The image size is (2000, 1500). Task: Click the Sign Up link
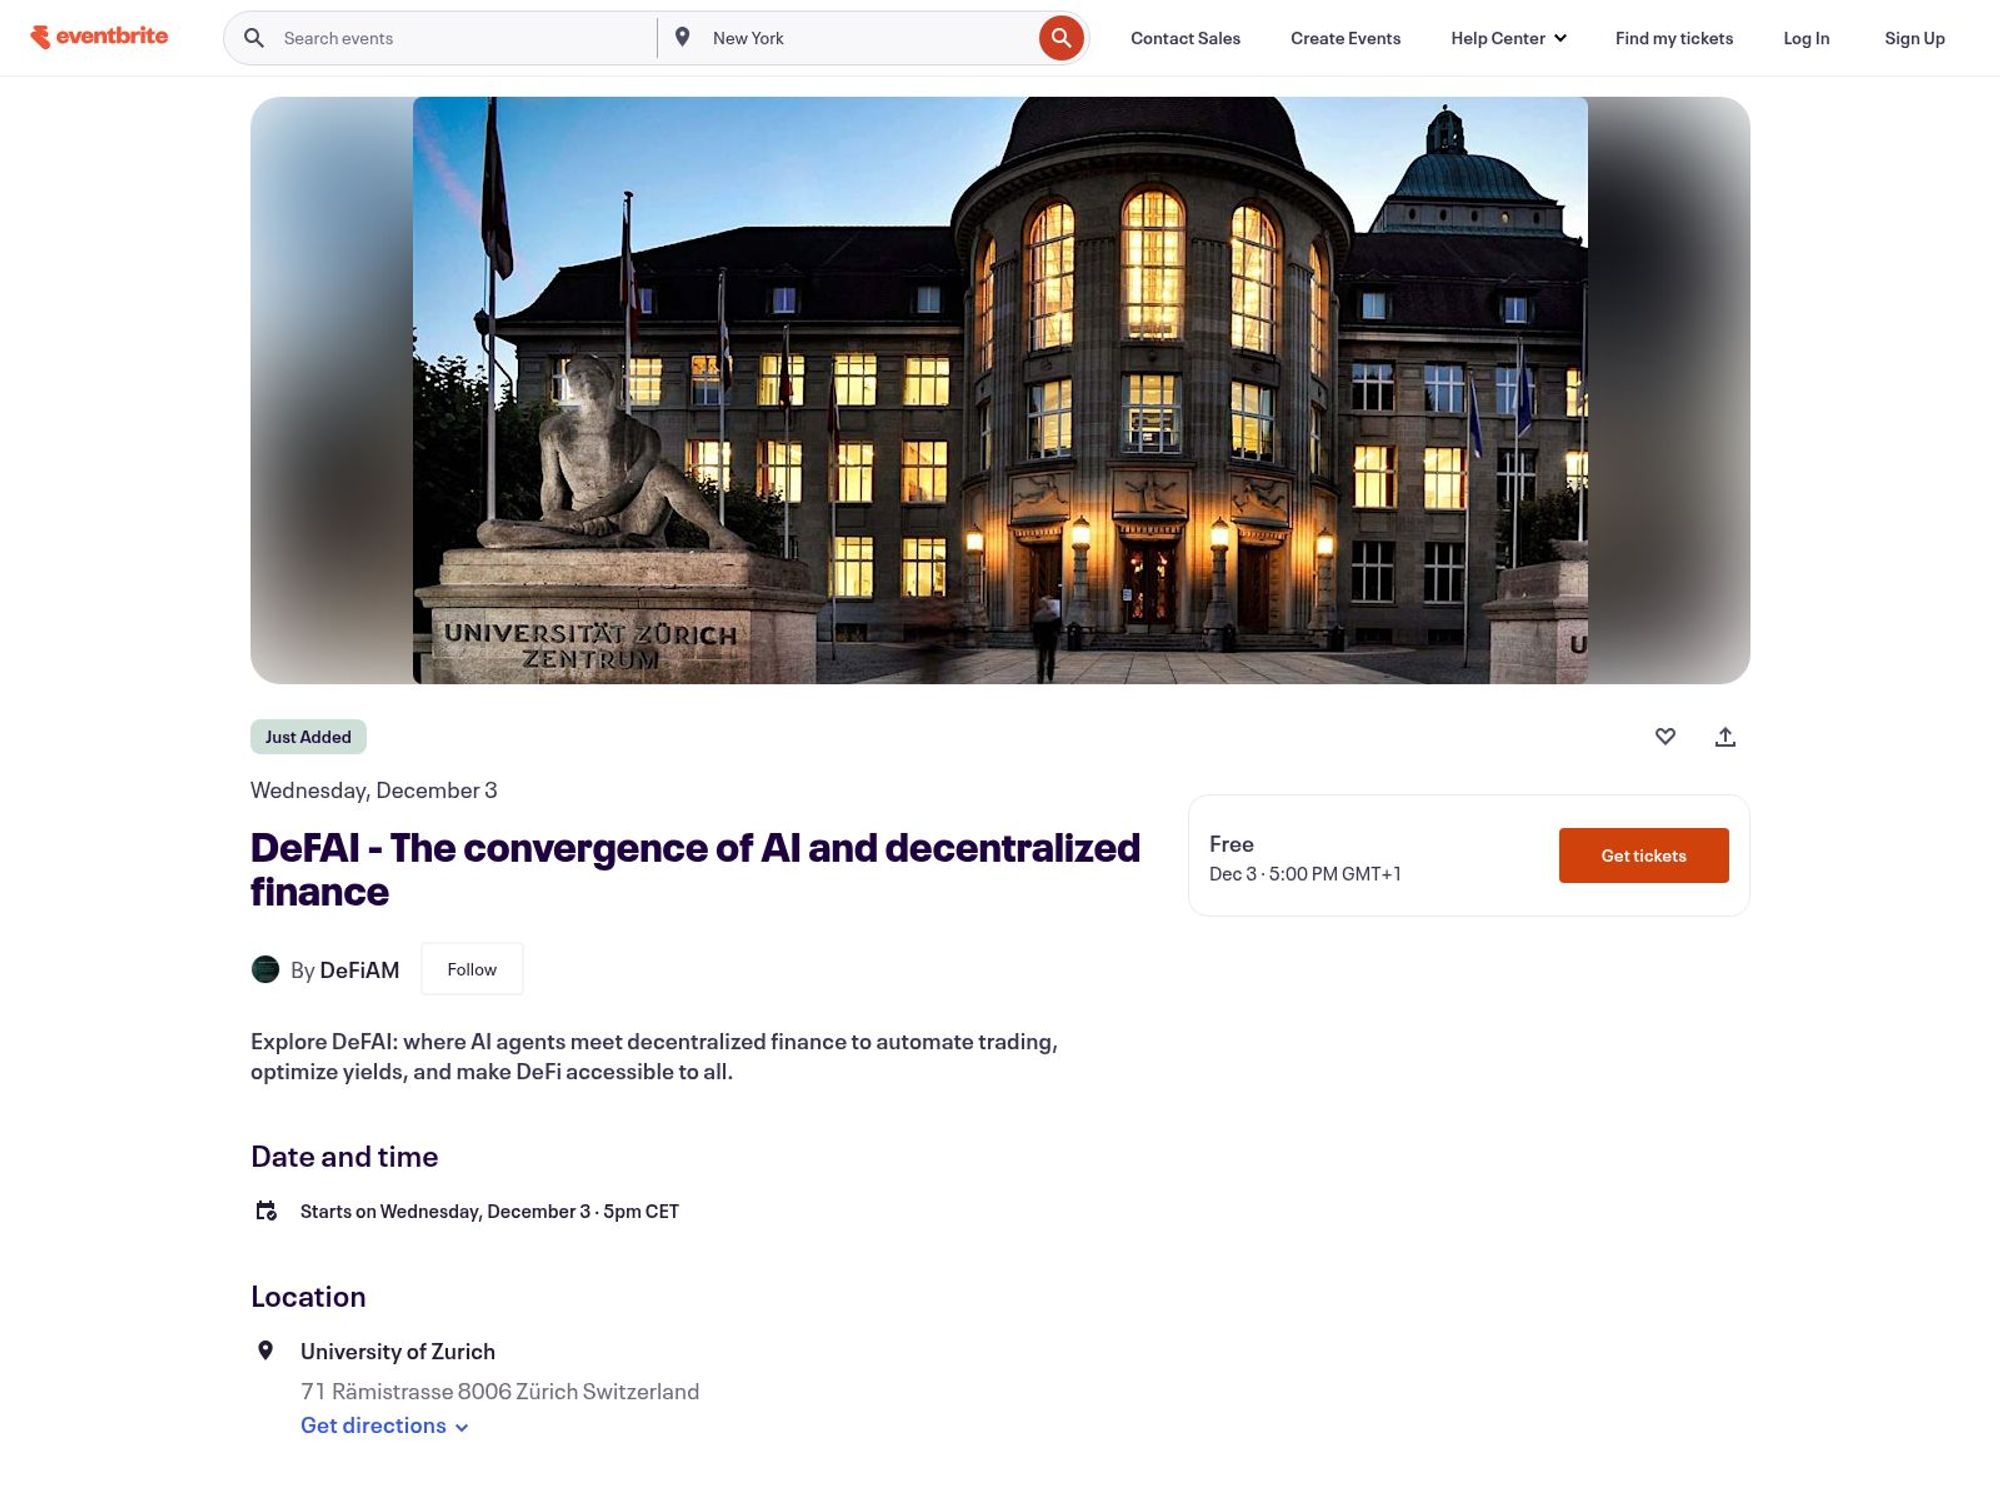pos(1913,37)
